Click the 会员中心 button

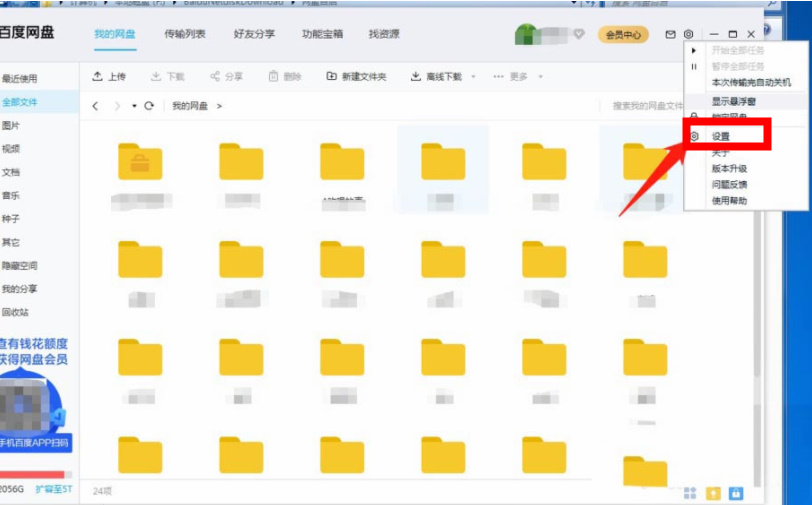tap(623, 35)
